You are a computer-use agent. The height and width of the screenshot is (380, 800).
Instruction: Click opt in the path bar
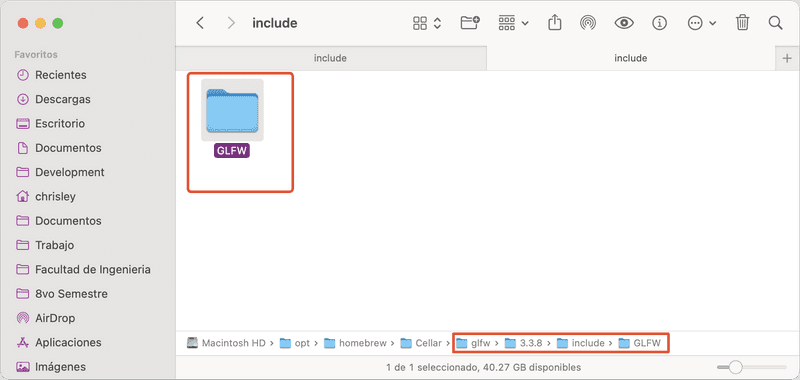295,343
